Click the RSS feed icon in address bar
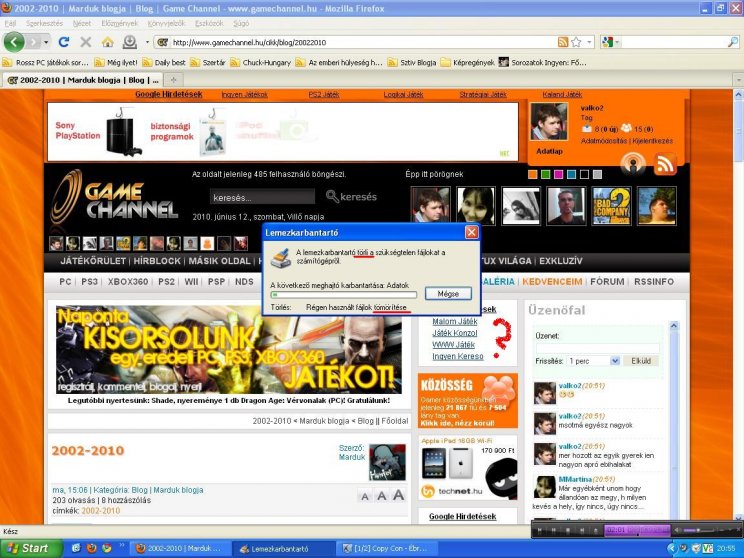The width and height of the screenshot is (744, 558). (x=563, y=42)
